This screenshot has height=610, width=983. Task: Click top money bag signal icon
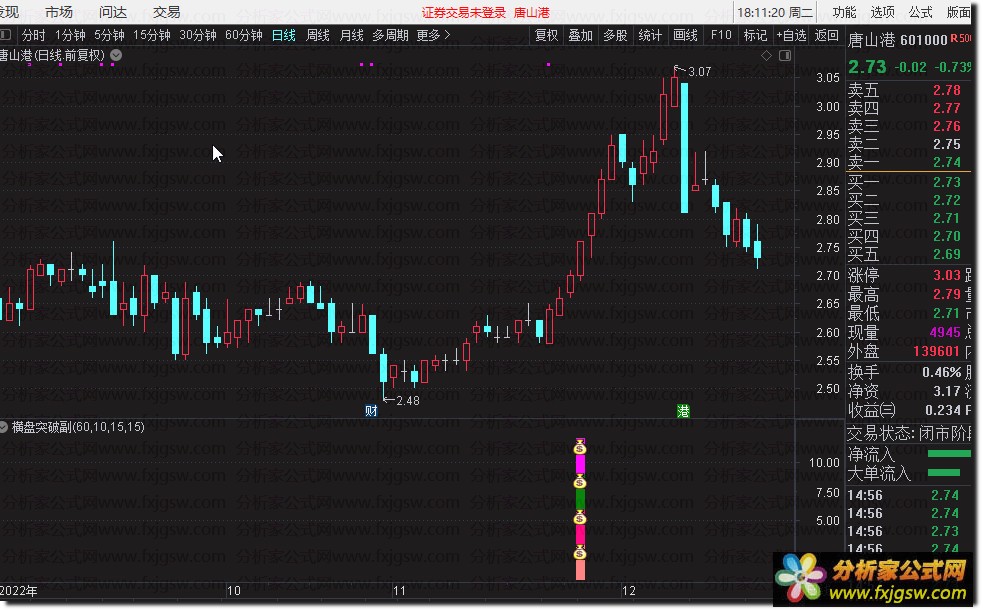(x=580, y=447)
